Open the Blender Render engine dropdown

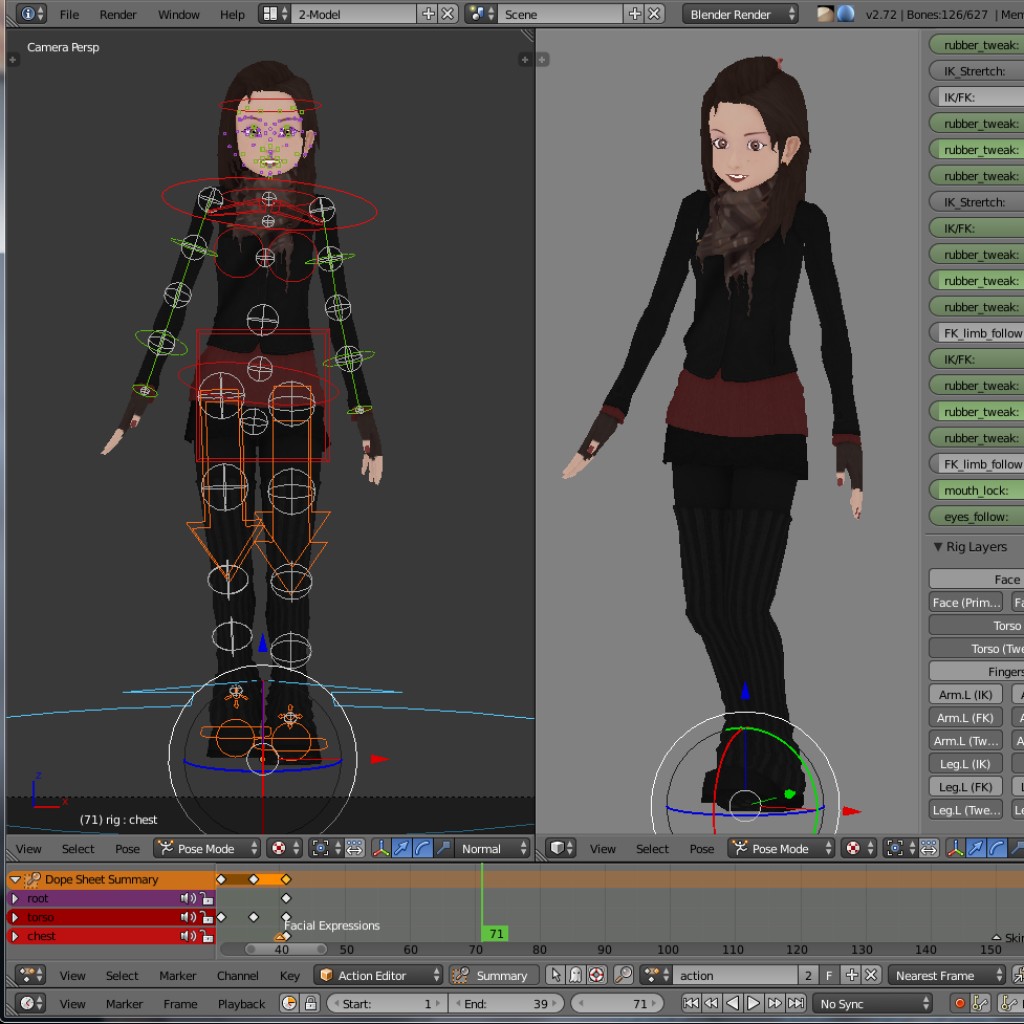[x=738, y=14]
